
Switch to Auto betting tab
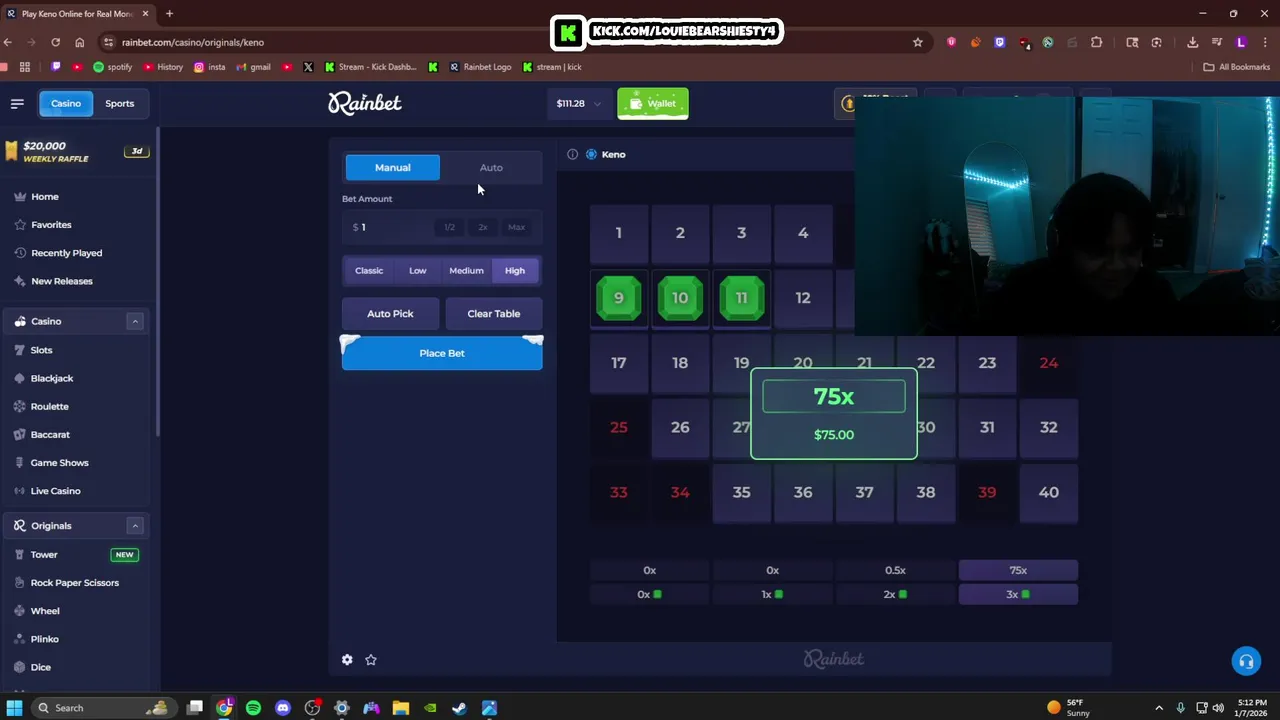point(491,167)
